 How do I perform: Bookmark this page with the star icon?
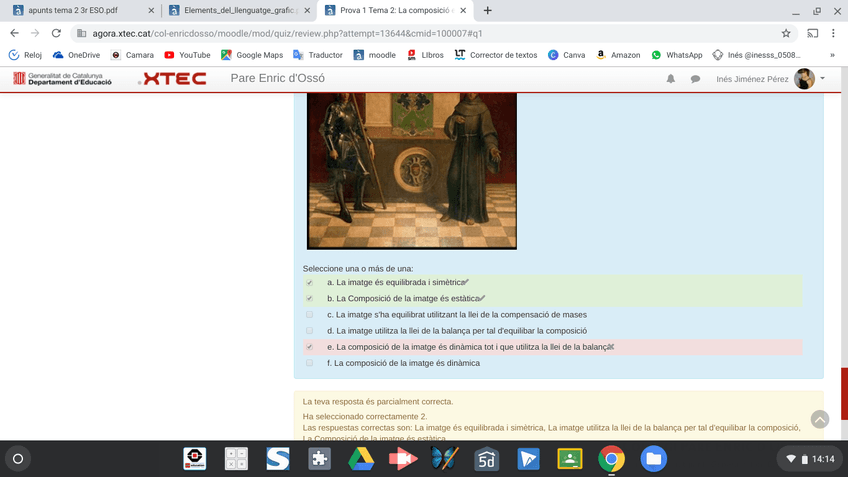tap(786, 33)
